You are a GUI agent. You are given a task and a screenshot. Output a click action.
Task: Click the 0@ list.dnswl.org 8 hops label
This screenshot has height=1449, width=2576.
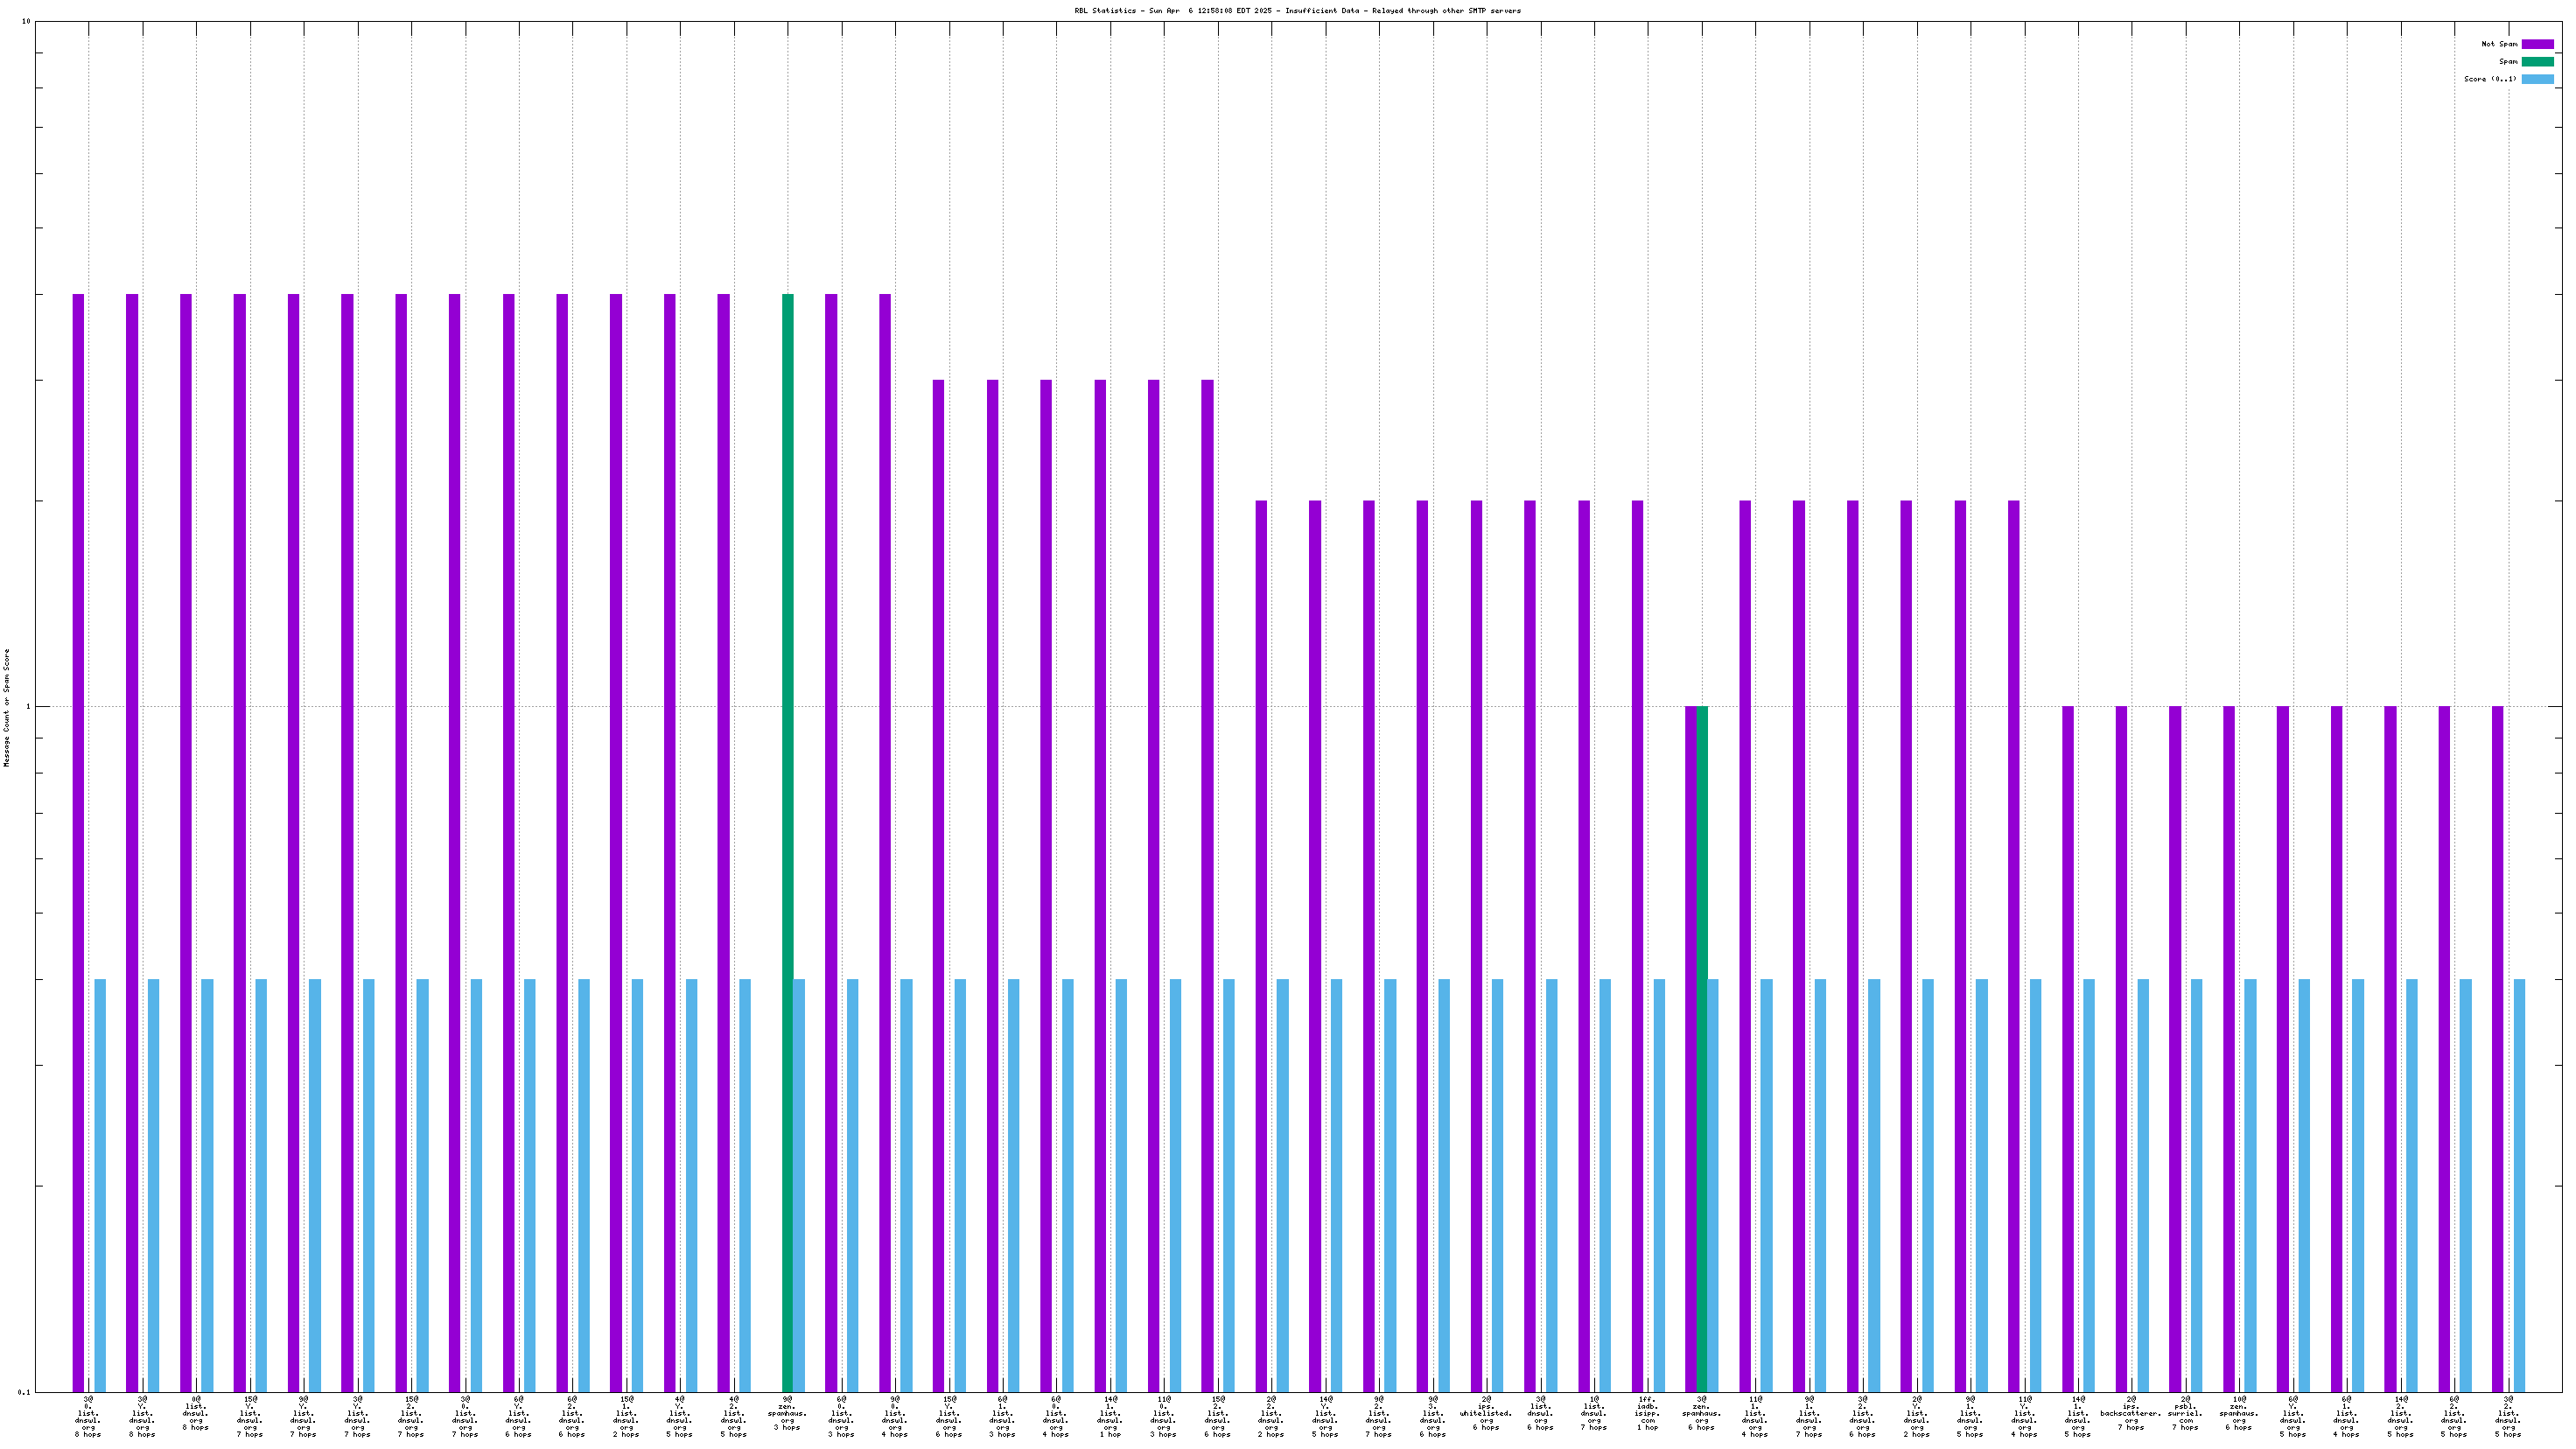(x=196, y=1413)
